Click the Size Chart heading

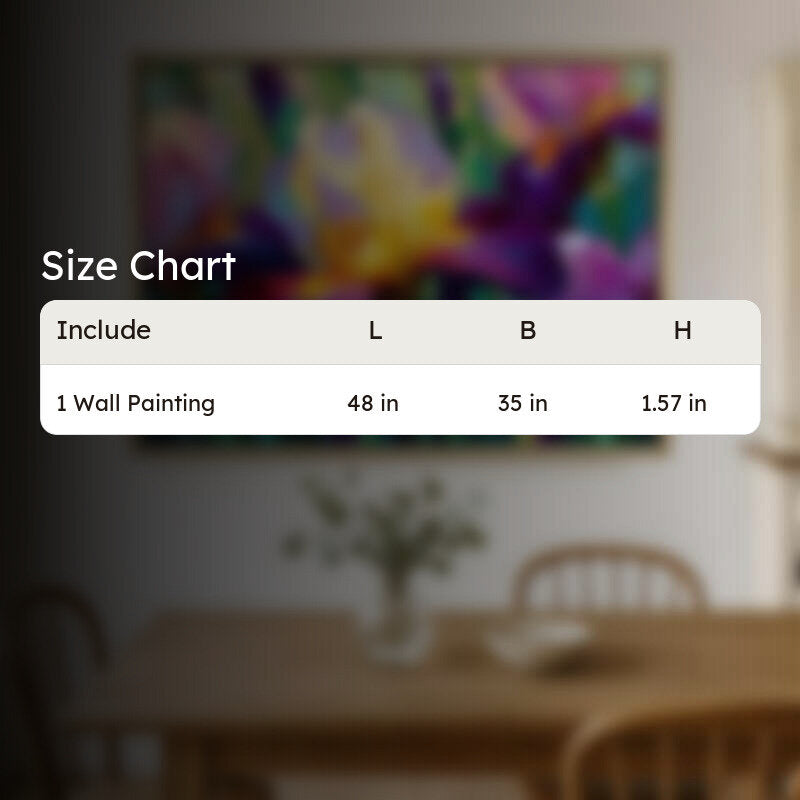point(138,266)
